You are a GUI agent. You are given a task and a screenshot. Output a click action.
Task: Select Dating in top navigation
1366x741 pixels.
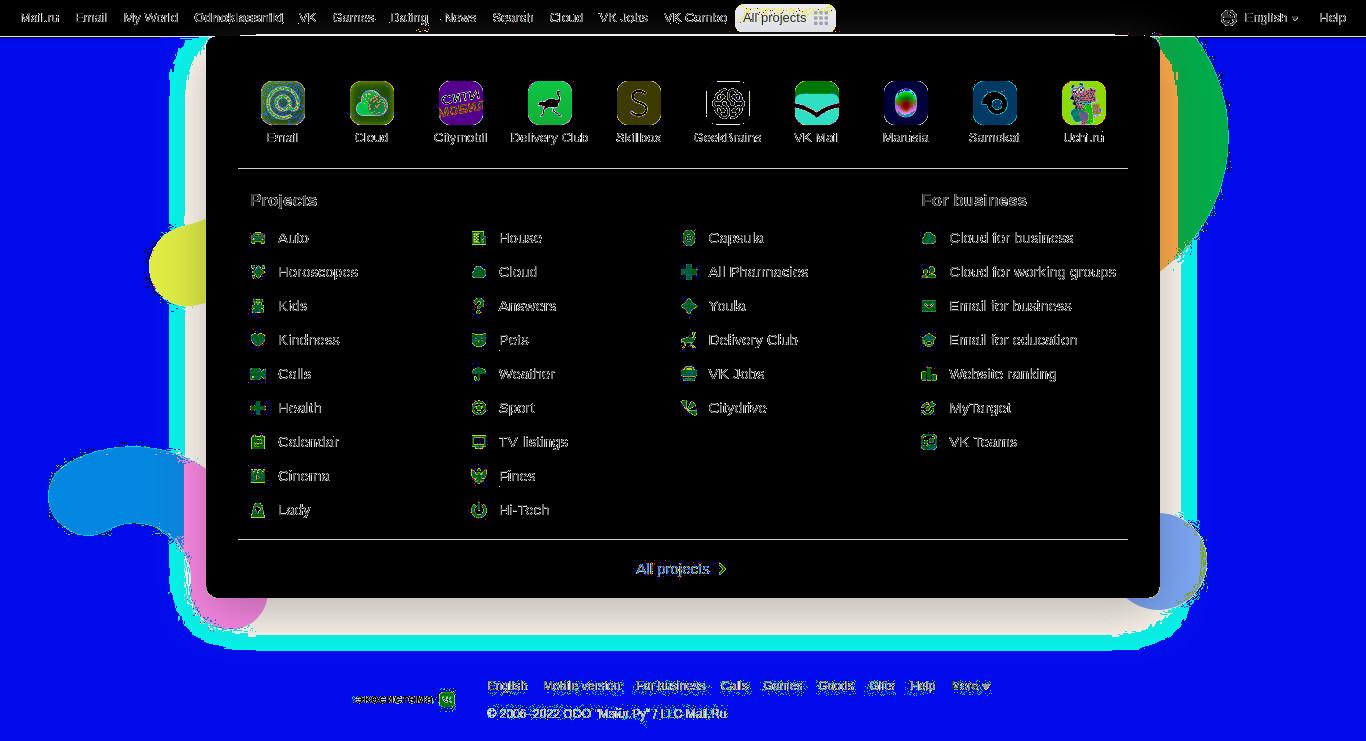click(409, 18)
